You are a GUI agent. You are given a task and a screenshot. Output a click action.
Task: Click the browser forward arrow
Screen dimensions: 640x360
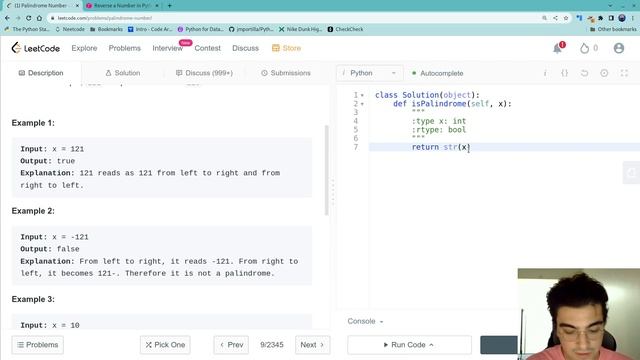pos(18,18)
